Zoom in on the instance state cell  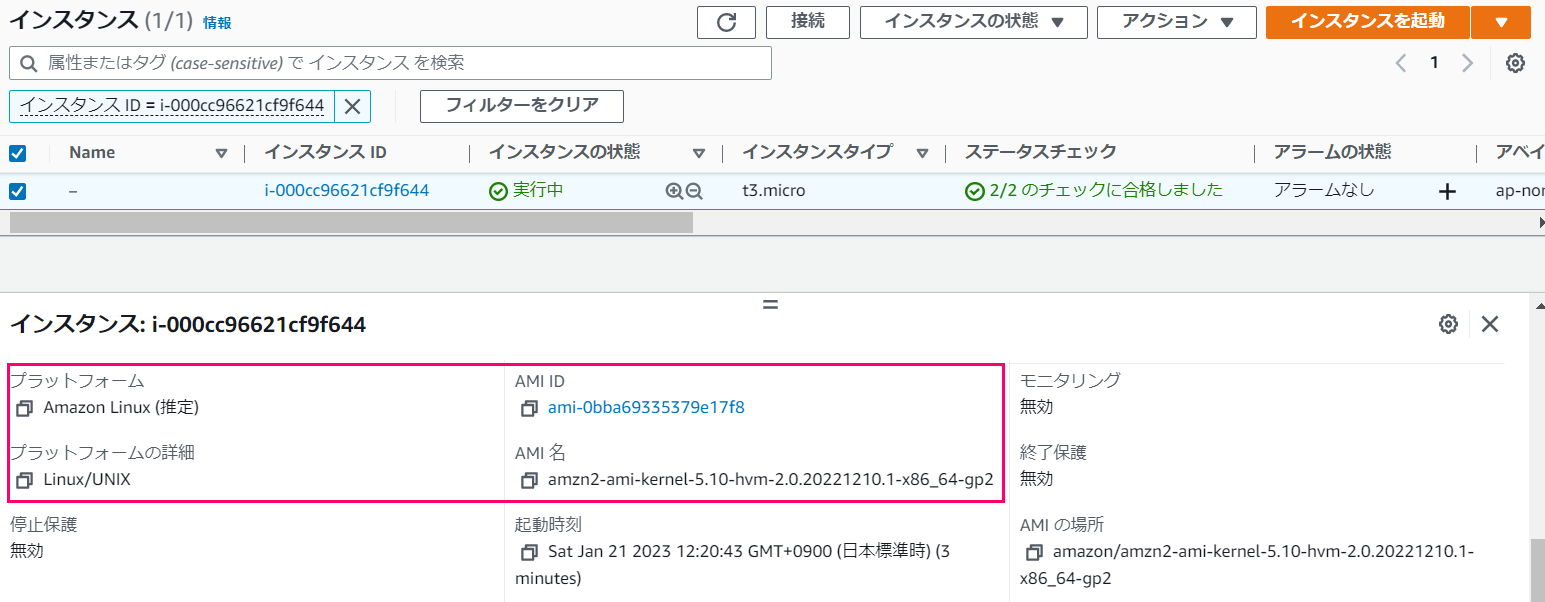click(673, 190)
